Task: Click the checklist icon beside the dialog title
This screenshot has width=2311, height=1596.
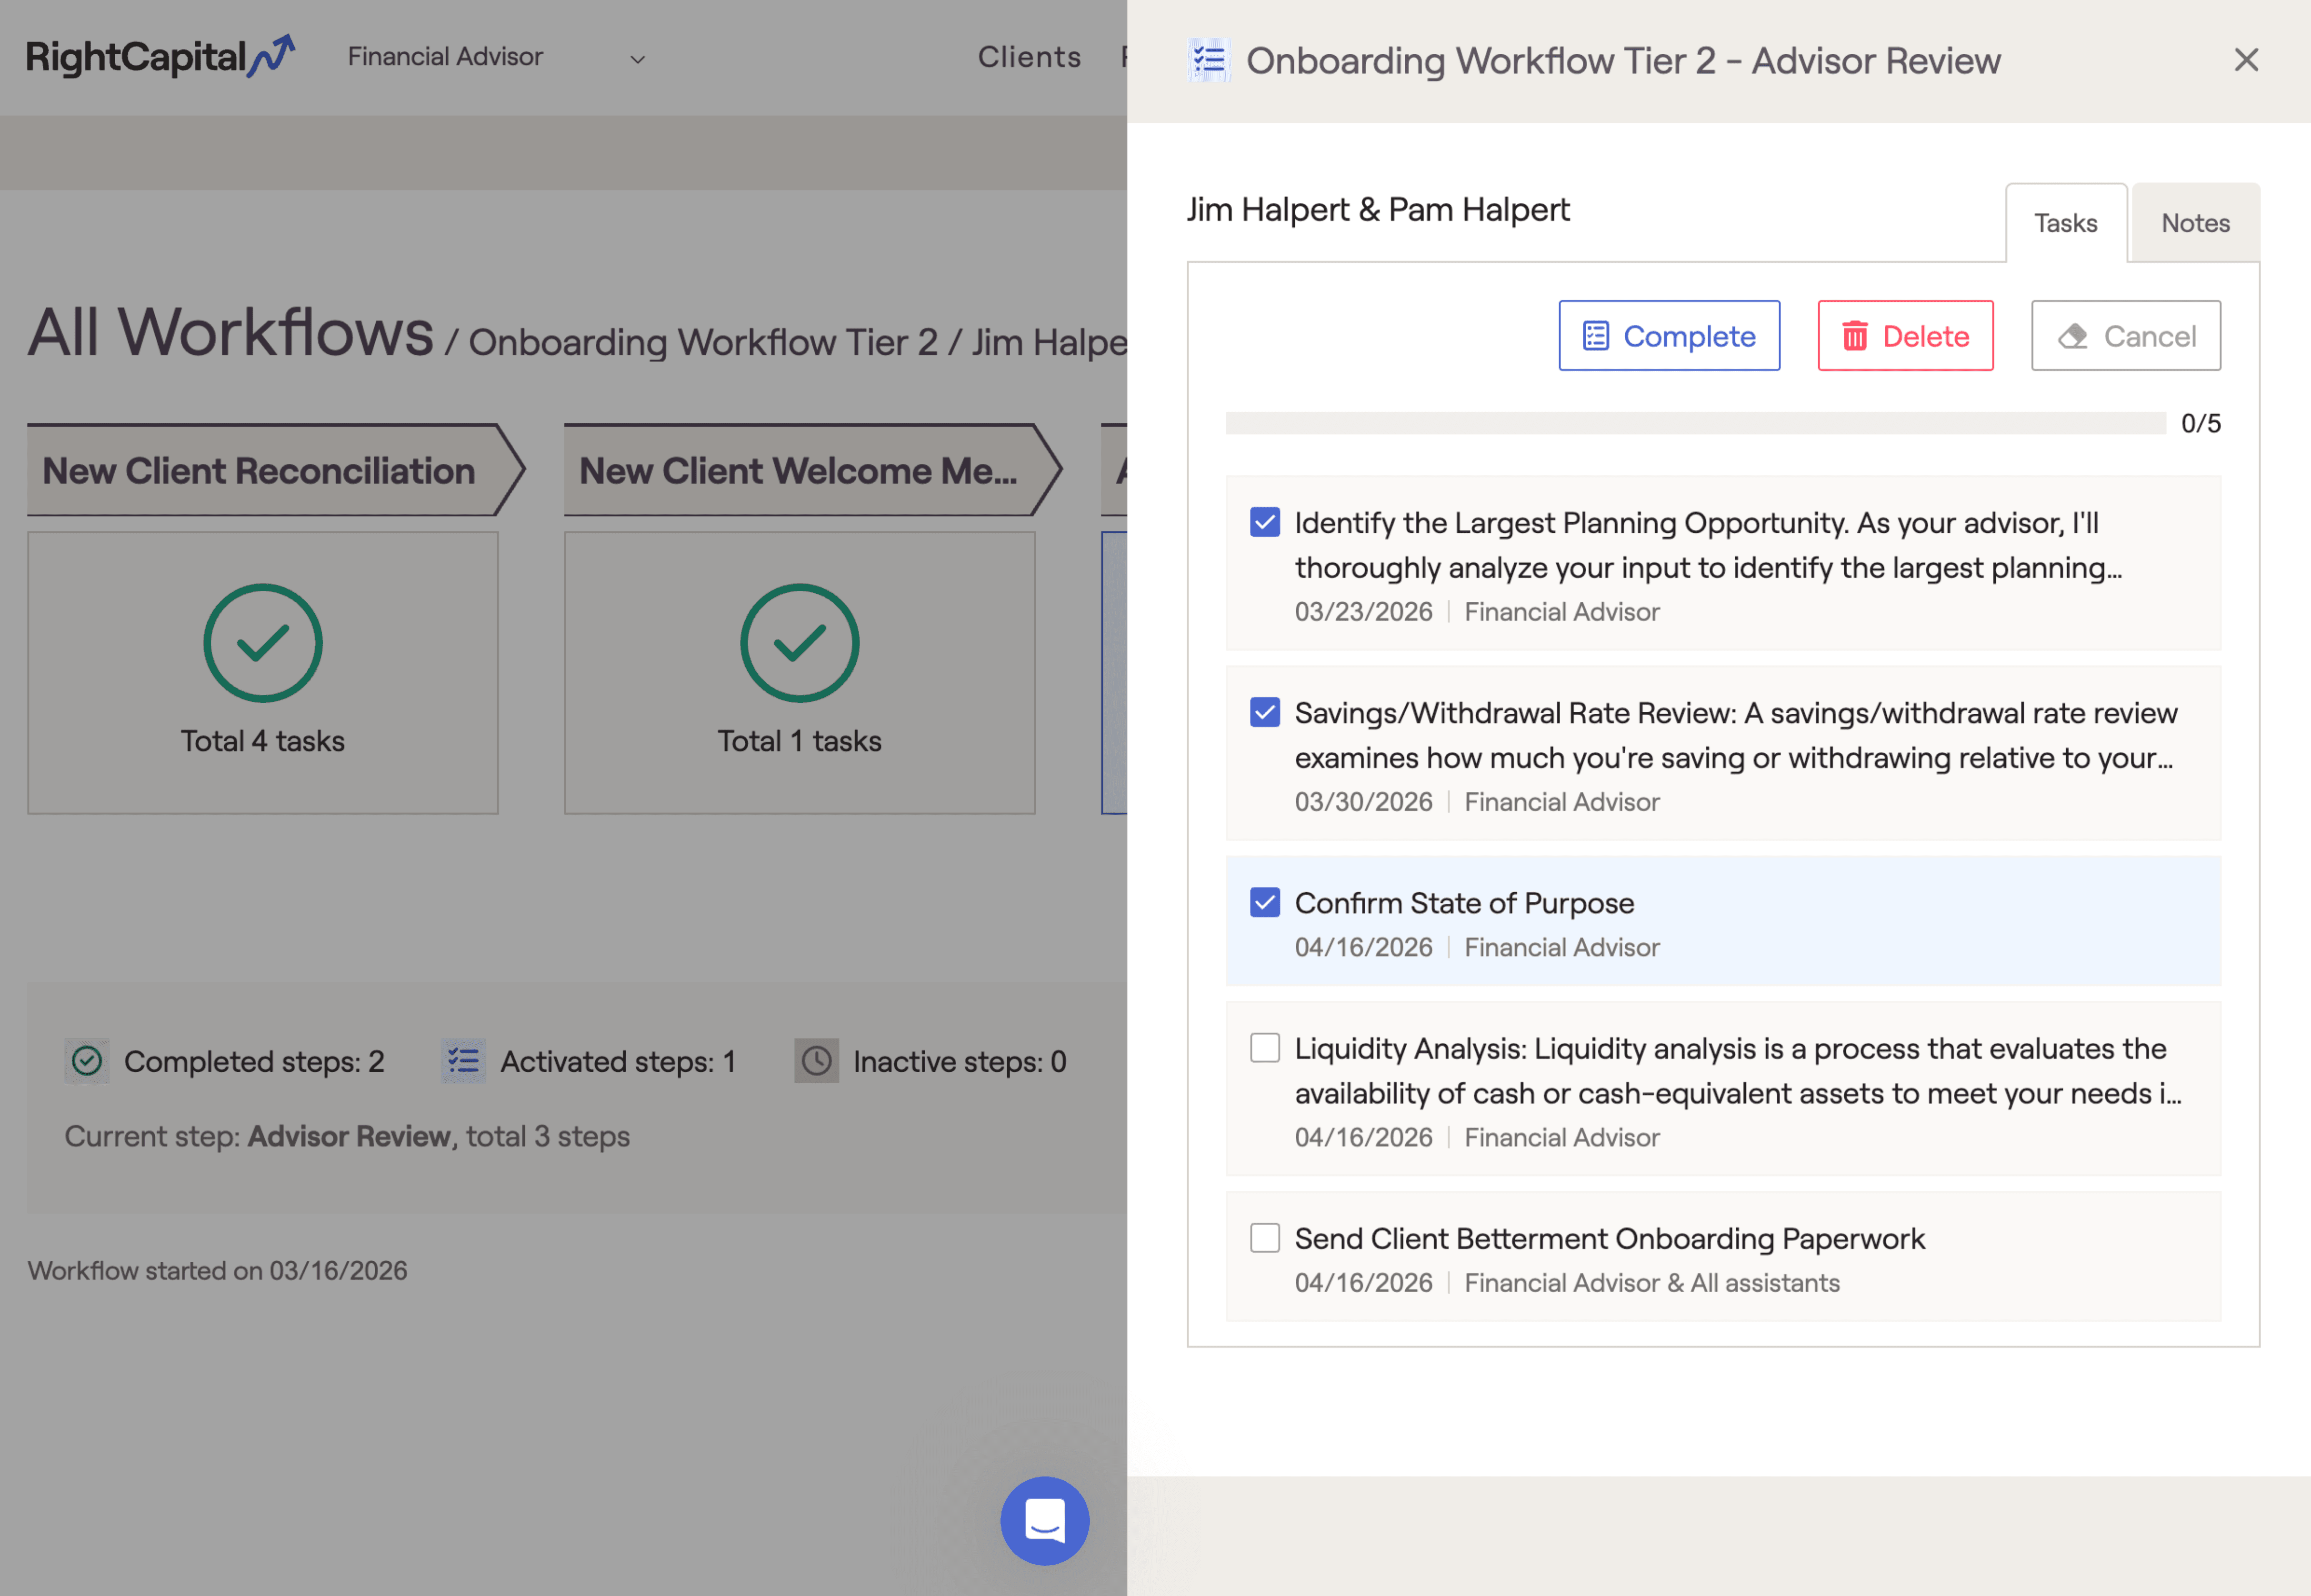Action: coord(1209,60)
